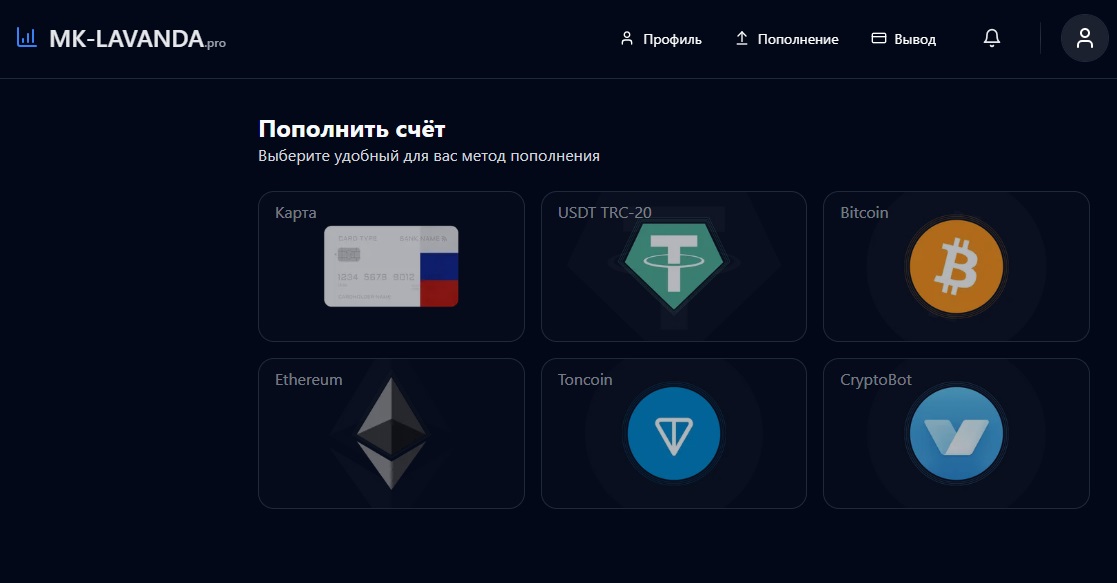This screenshot has width=1117, height=583.
Task: Select the Ethereum diamond icon
Action: click(391, 433)
